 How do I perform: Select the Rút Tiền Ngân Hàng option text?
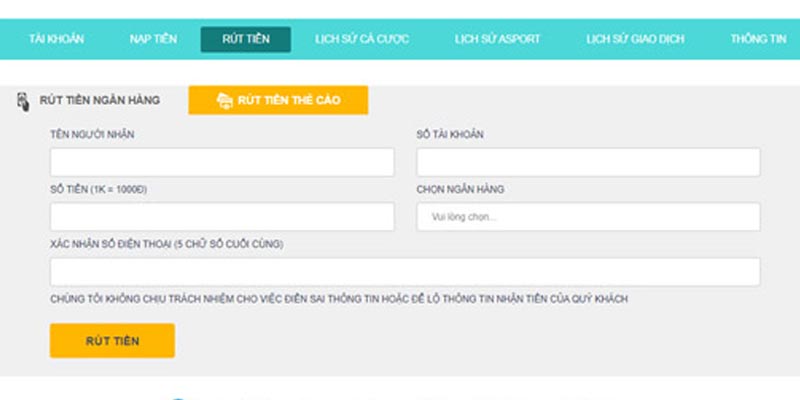point(99,100)
